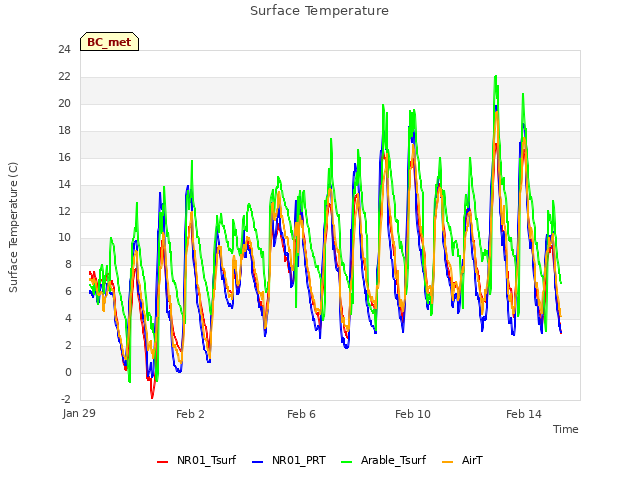The height and width of the screenshot is (480, 640).
Task: Click the green Arable_Tsurf legend swatch
Action: pyautogui.click(x=347, y=462)
